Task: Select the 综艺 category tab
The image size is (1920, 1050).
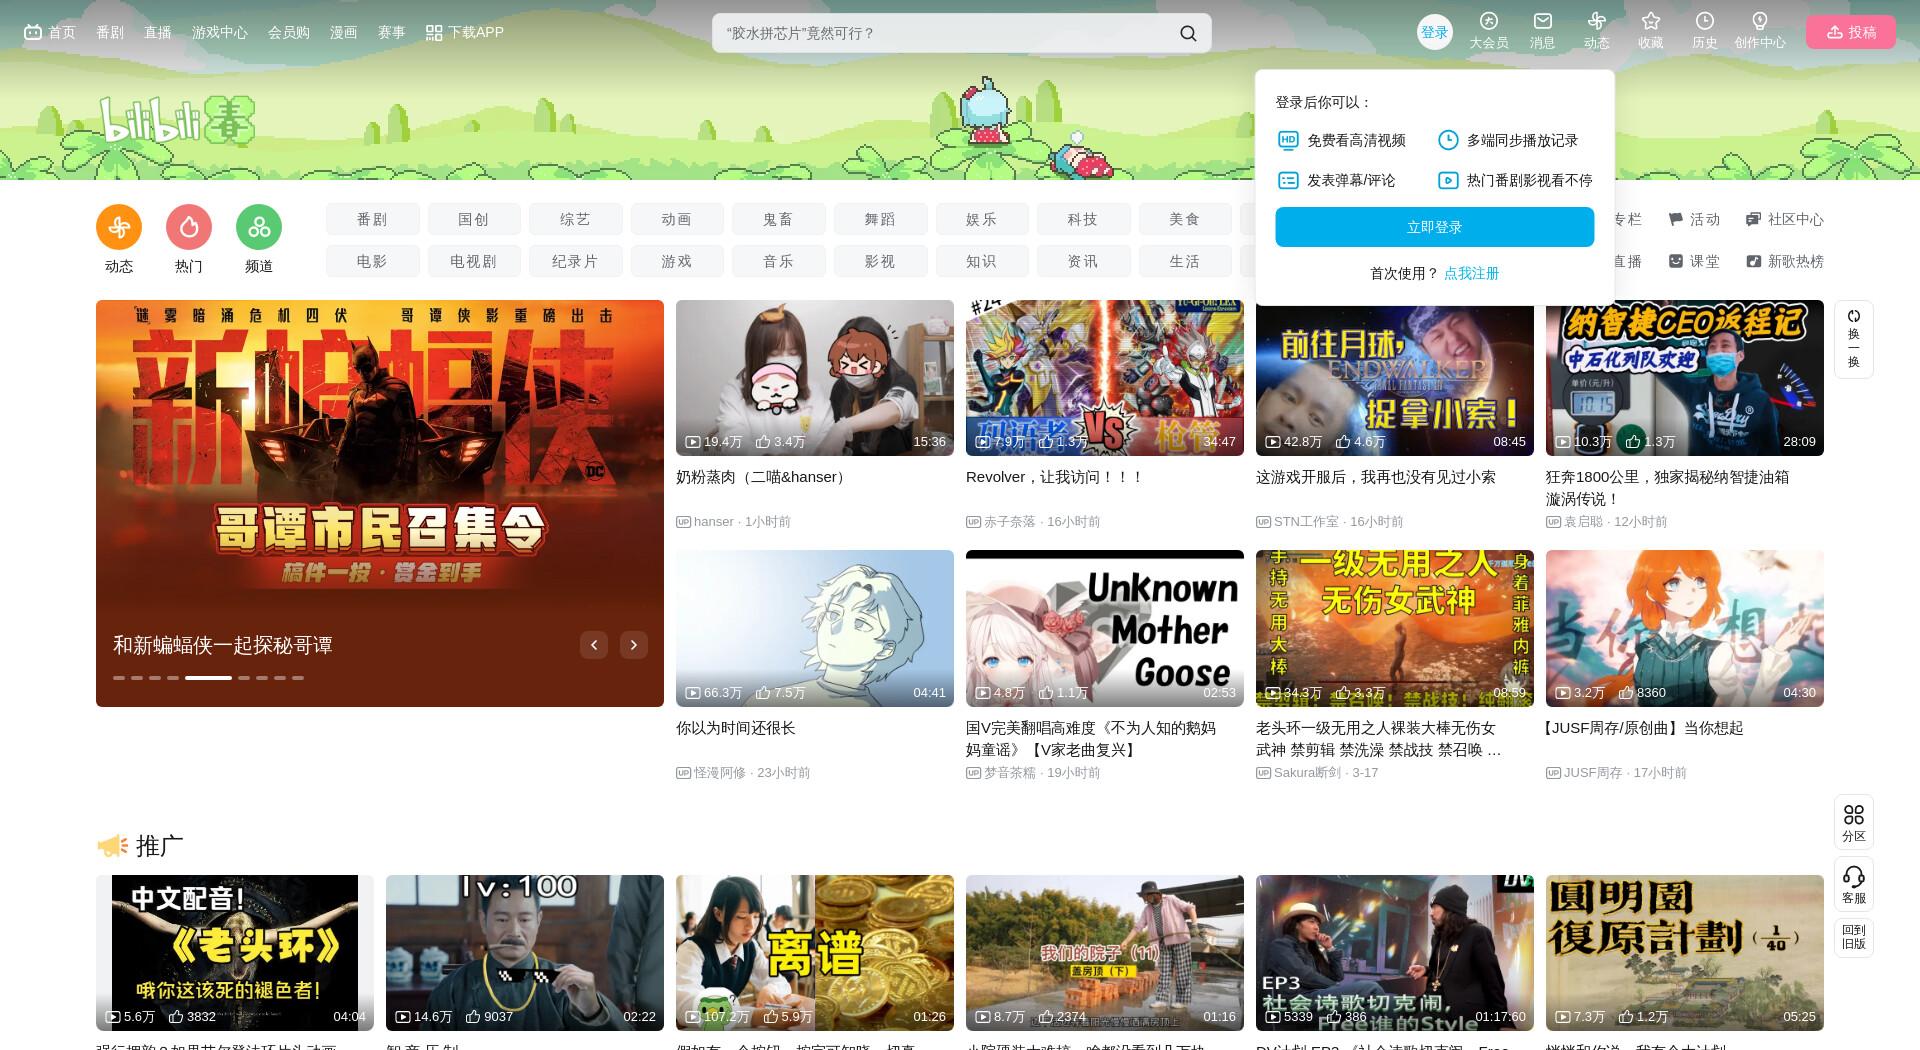Action: 576,219
